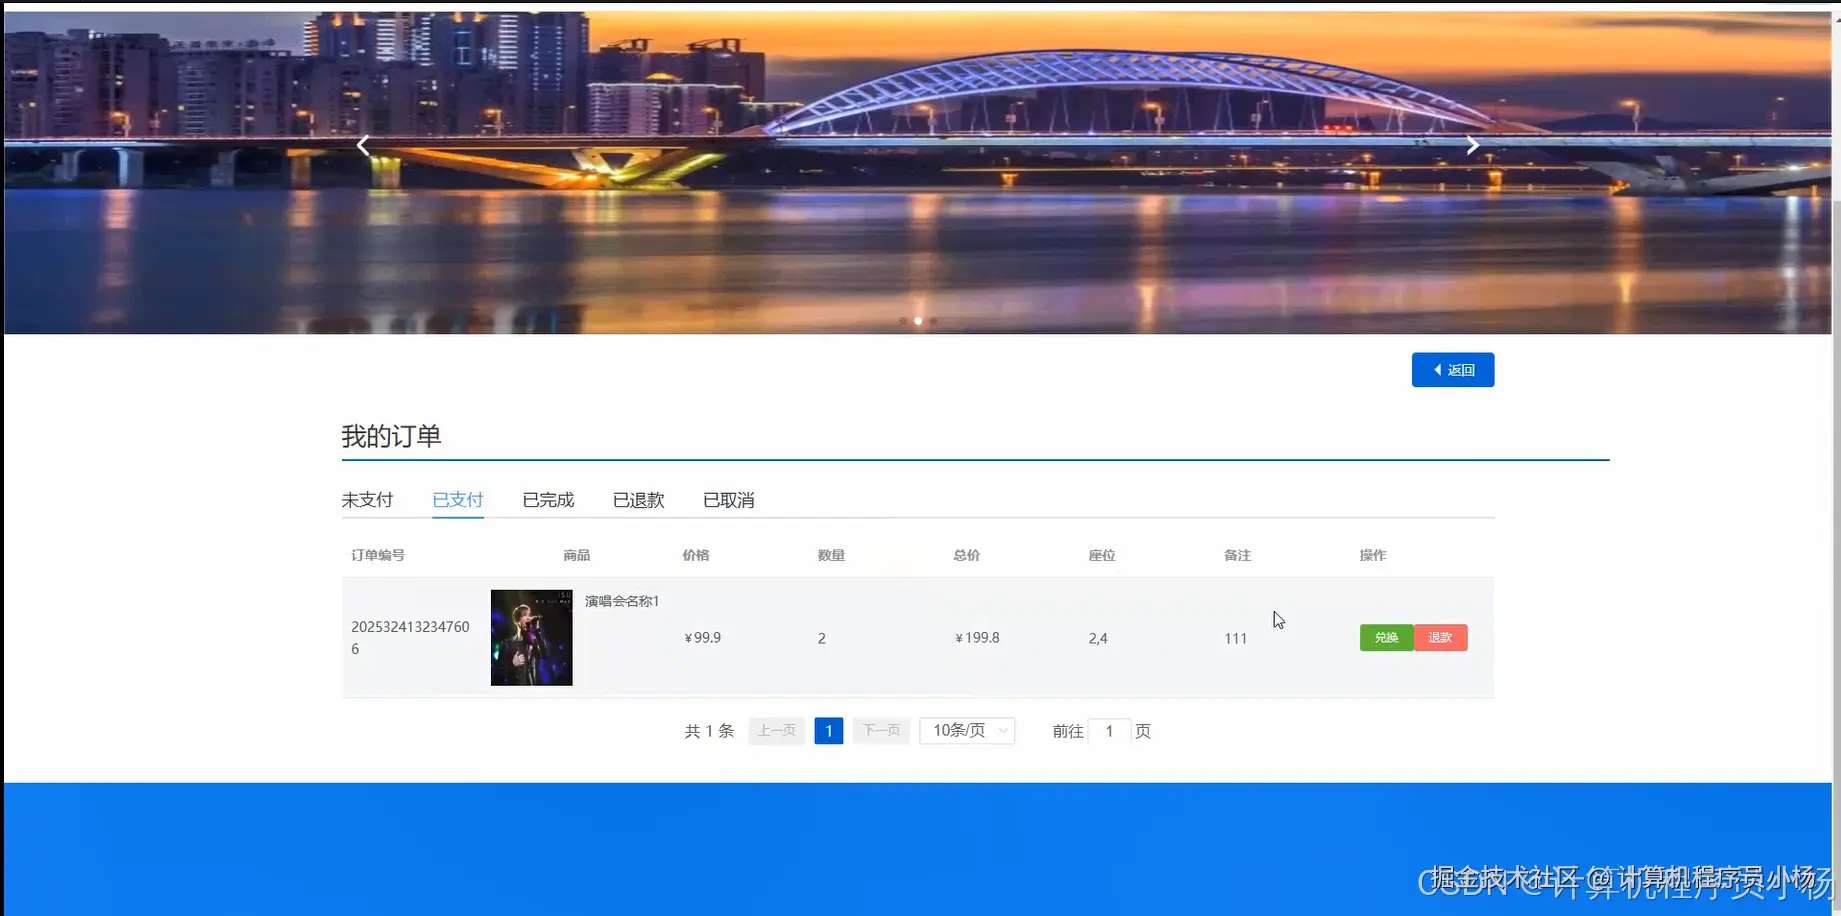1841x916 pixels.
Task: Open the 已退款 orders tab
Action: point(637,499)
